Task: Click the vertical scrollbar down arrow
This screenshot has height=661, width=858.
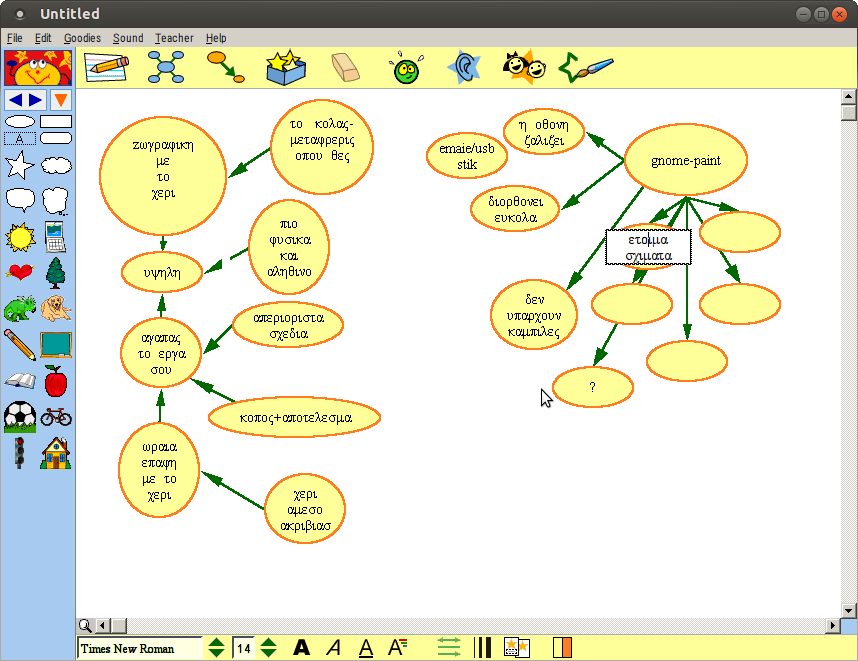Action: pyautogui.click(x=849, y=610)
